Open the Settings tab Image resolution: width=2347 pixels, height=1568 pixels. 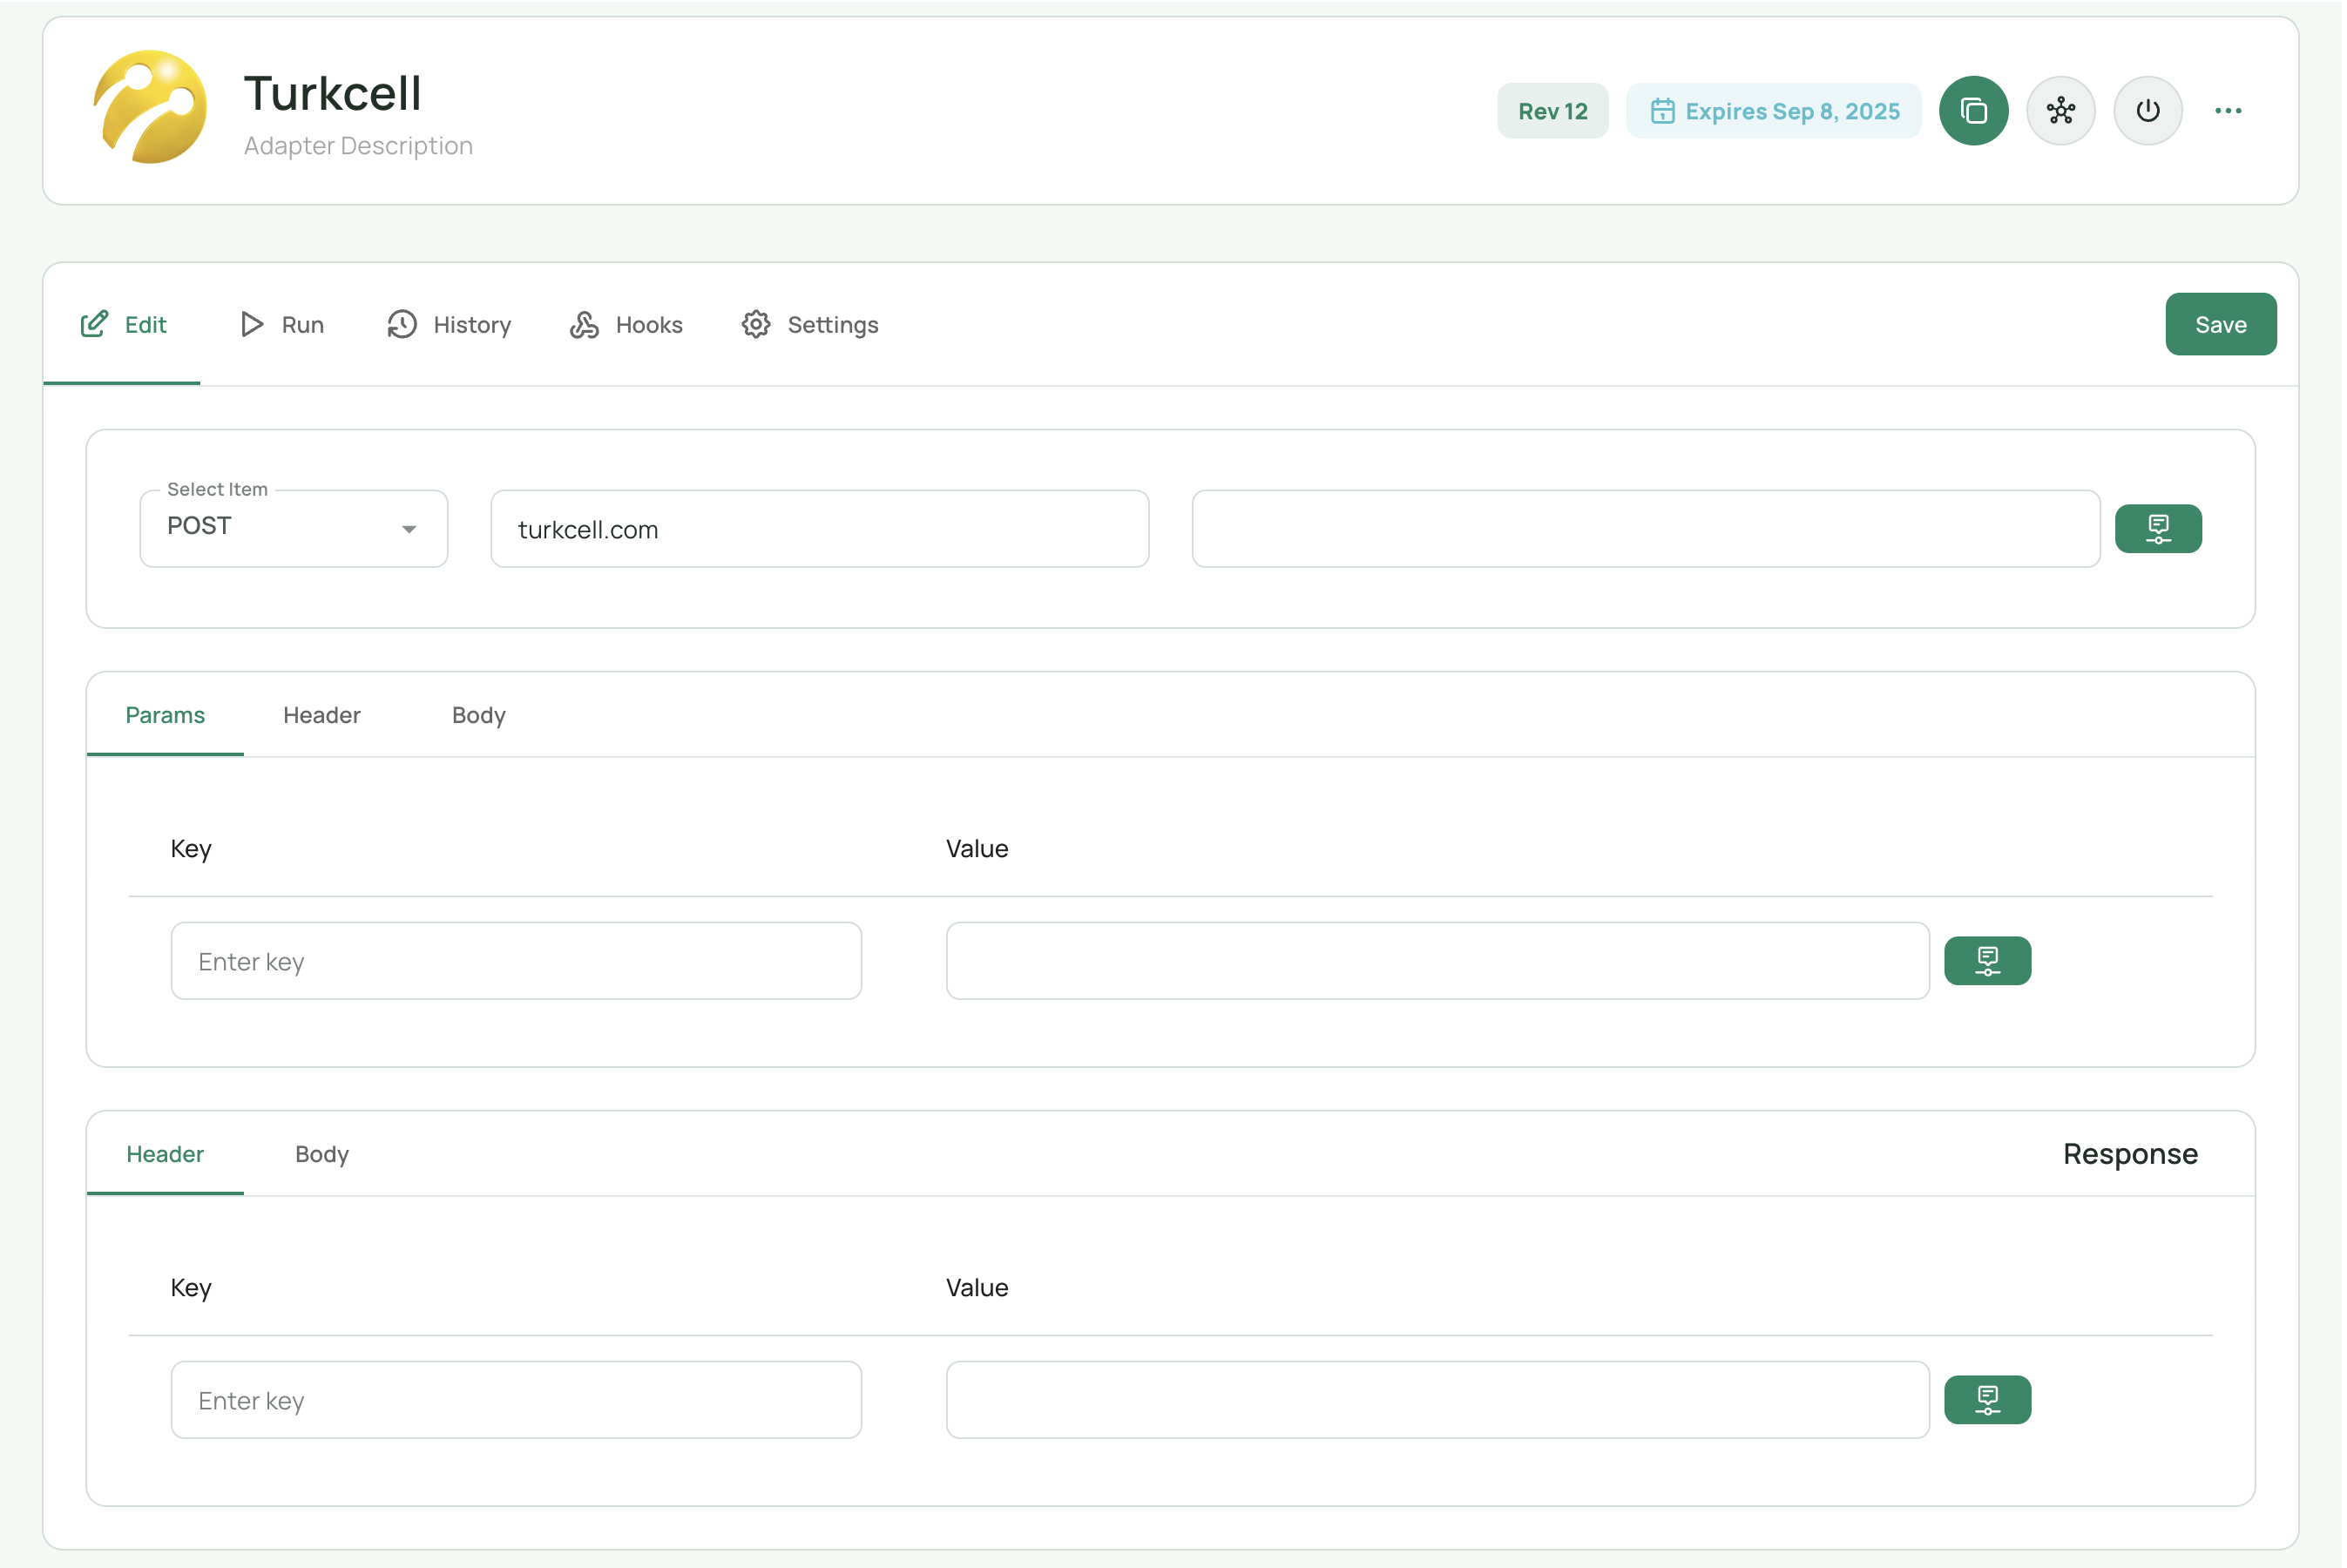(x=810, y=325)
